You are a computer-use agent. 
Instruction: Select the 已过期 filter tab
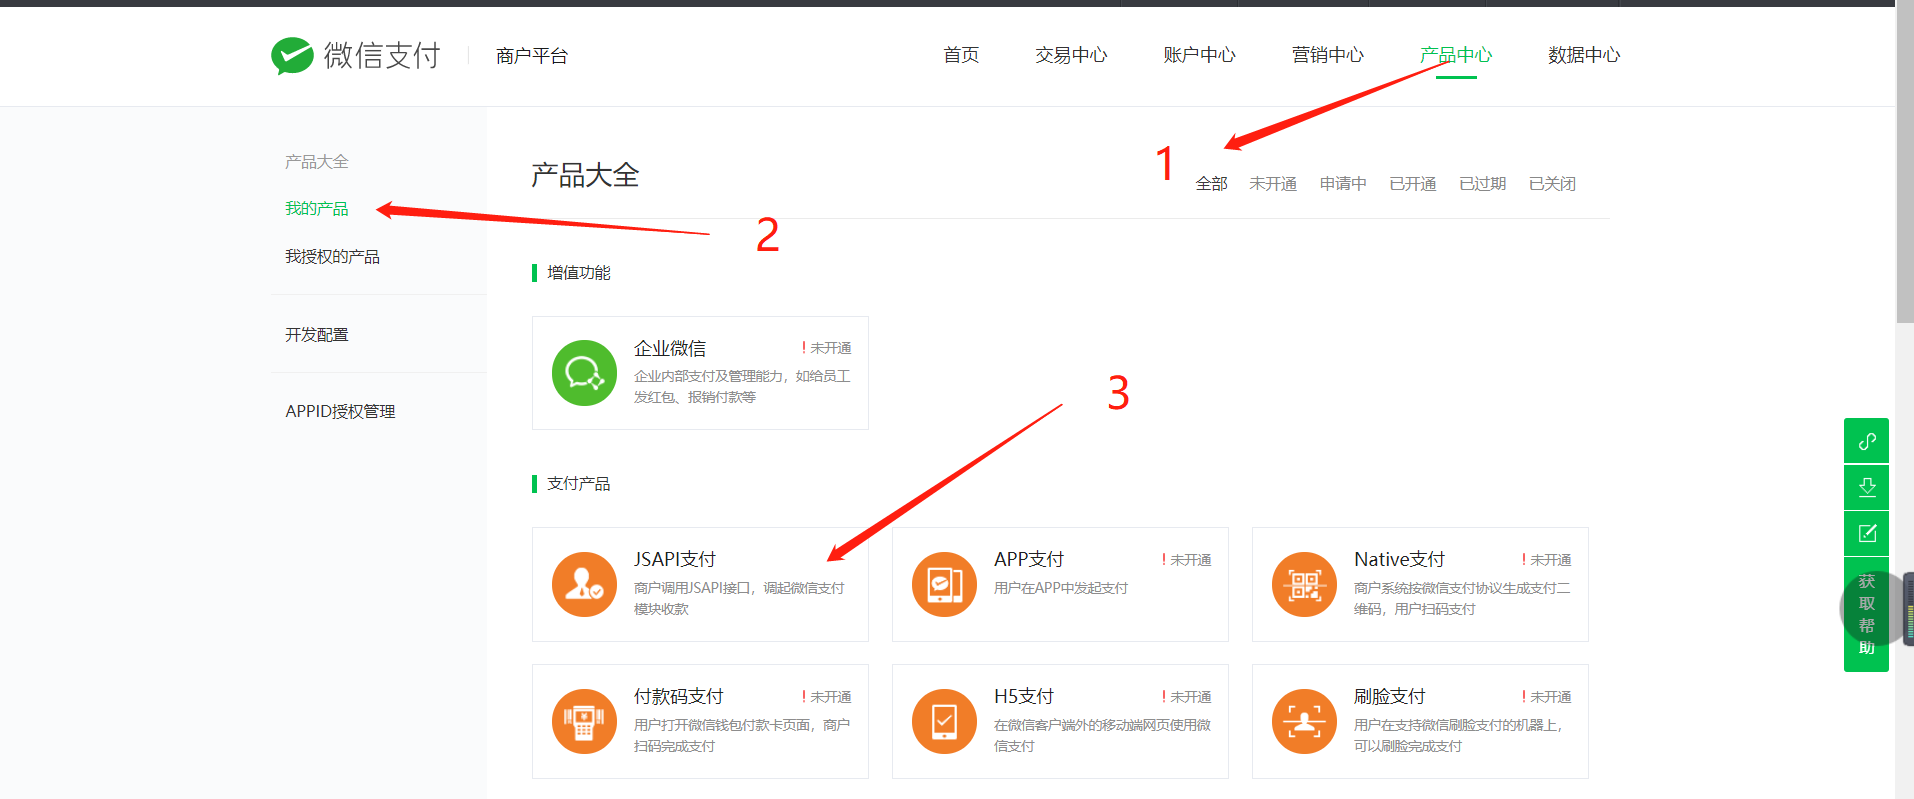click(1483, 184)
